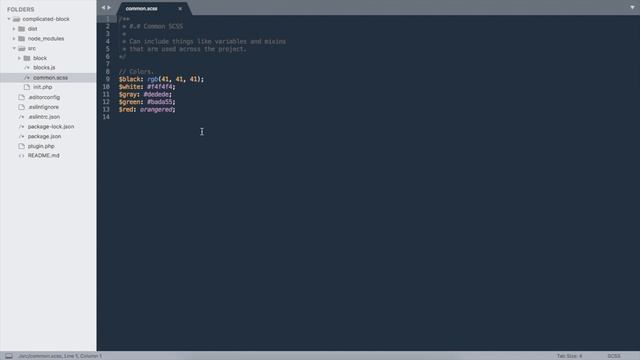Click line number 7 in the gutter
The height and width of the screenshot is (360, 640).
click(x=108, y=64)
